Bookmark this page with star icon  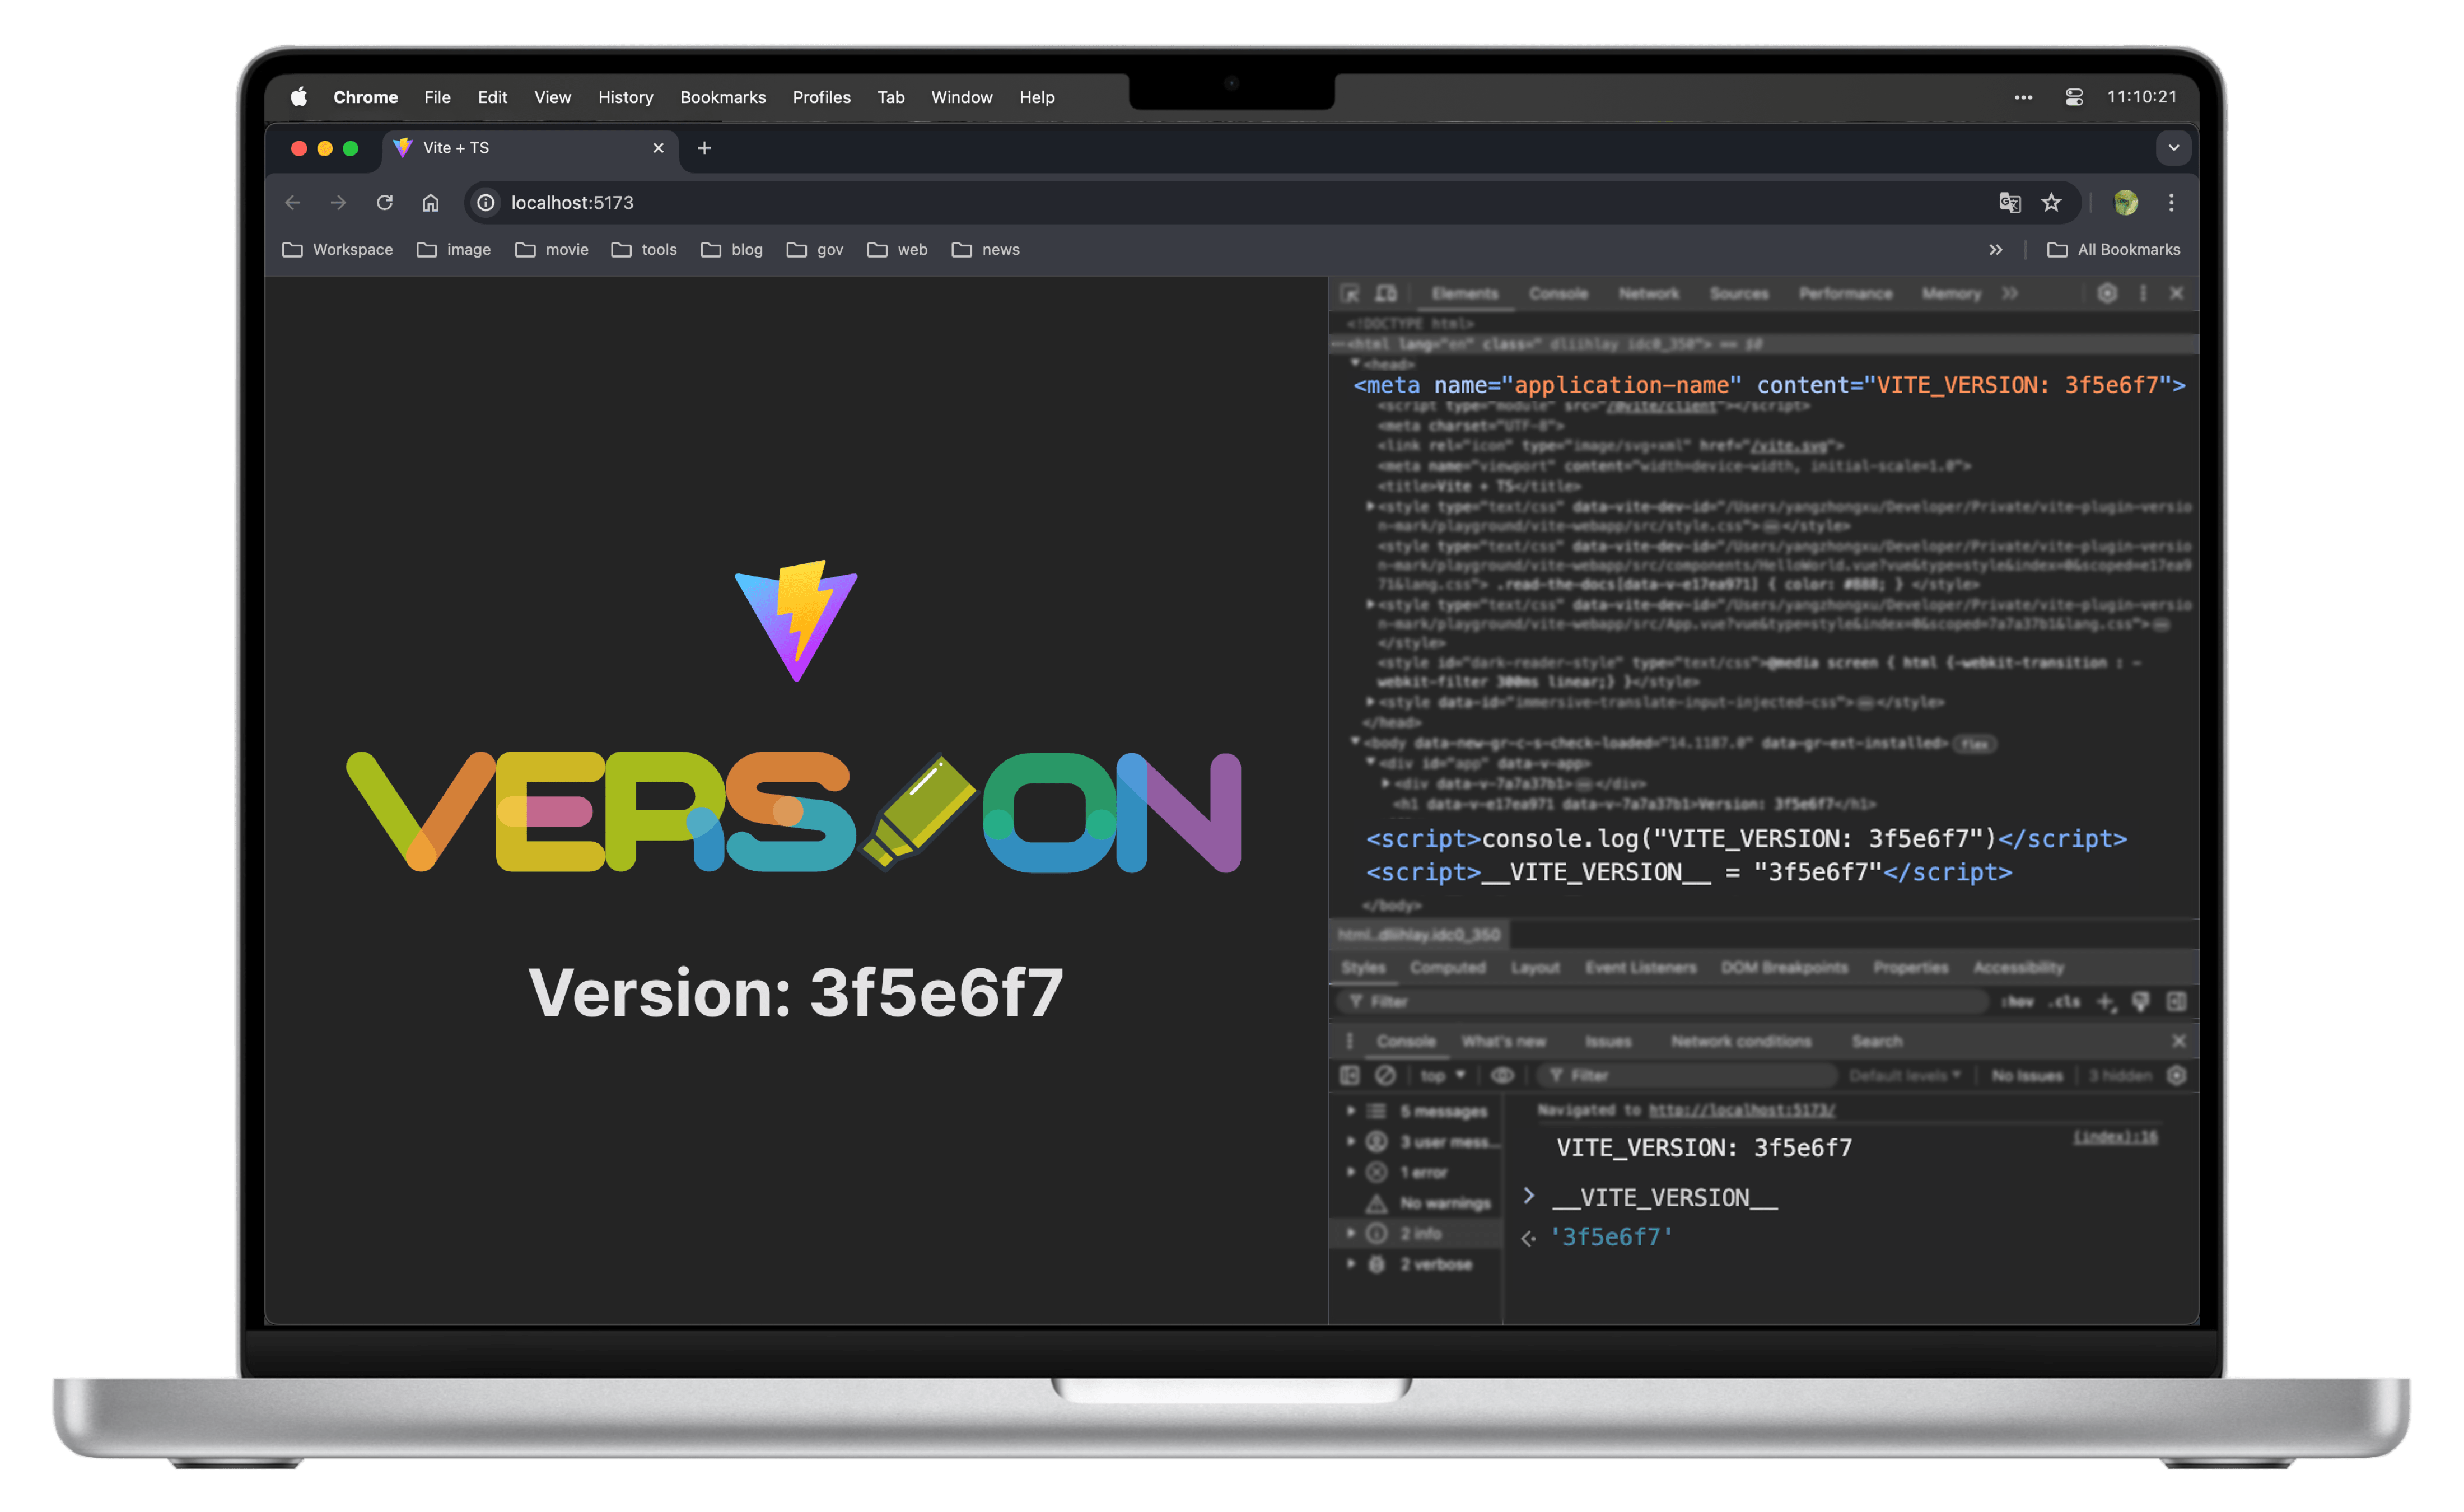(2051, 203)
